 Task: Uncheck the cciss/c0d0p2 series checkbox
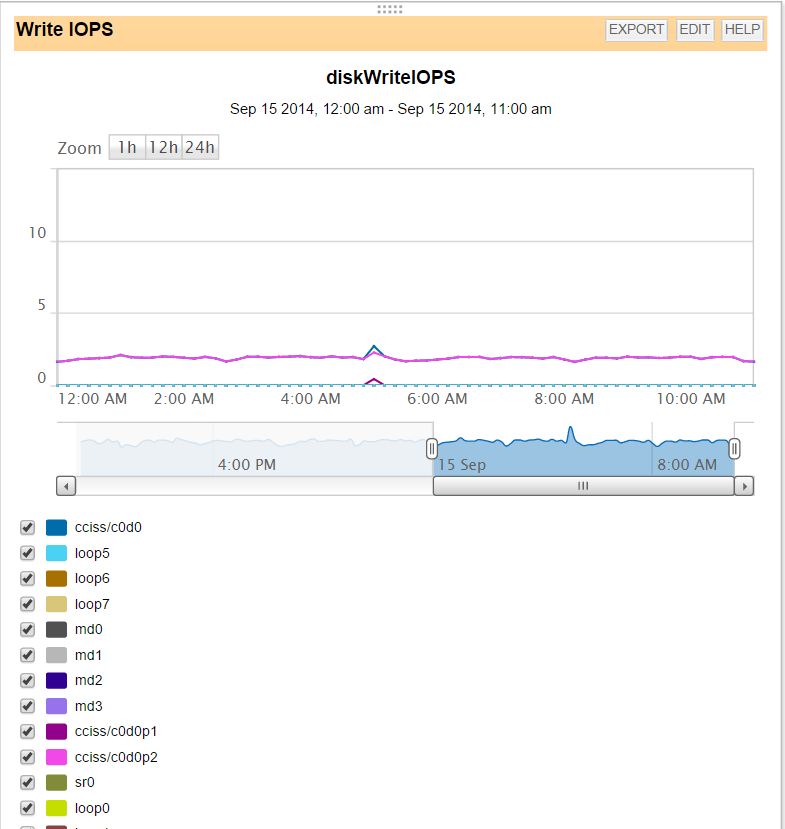[27, 757]
